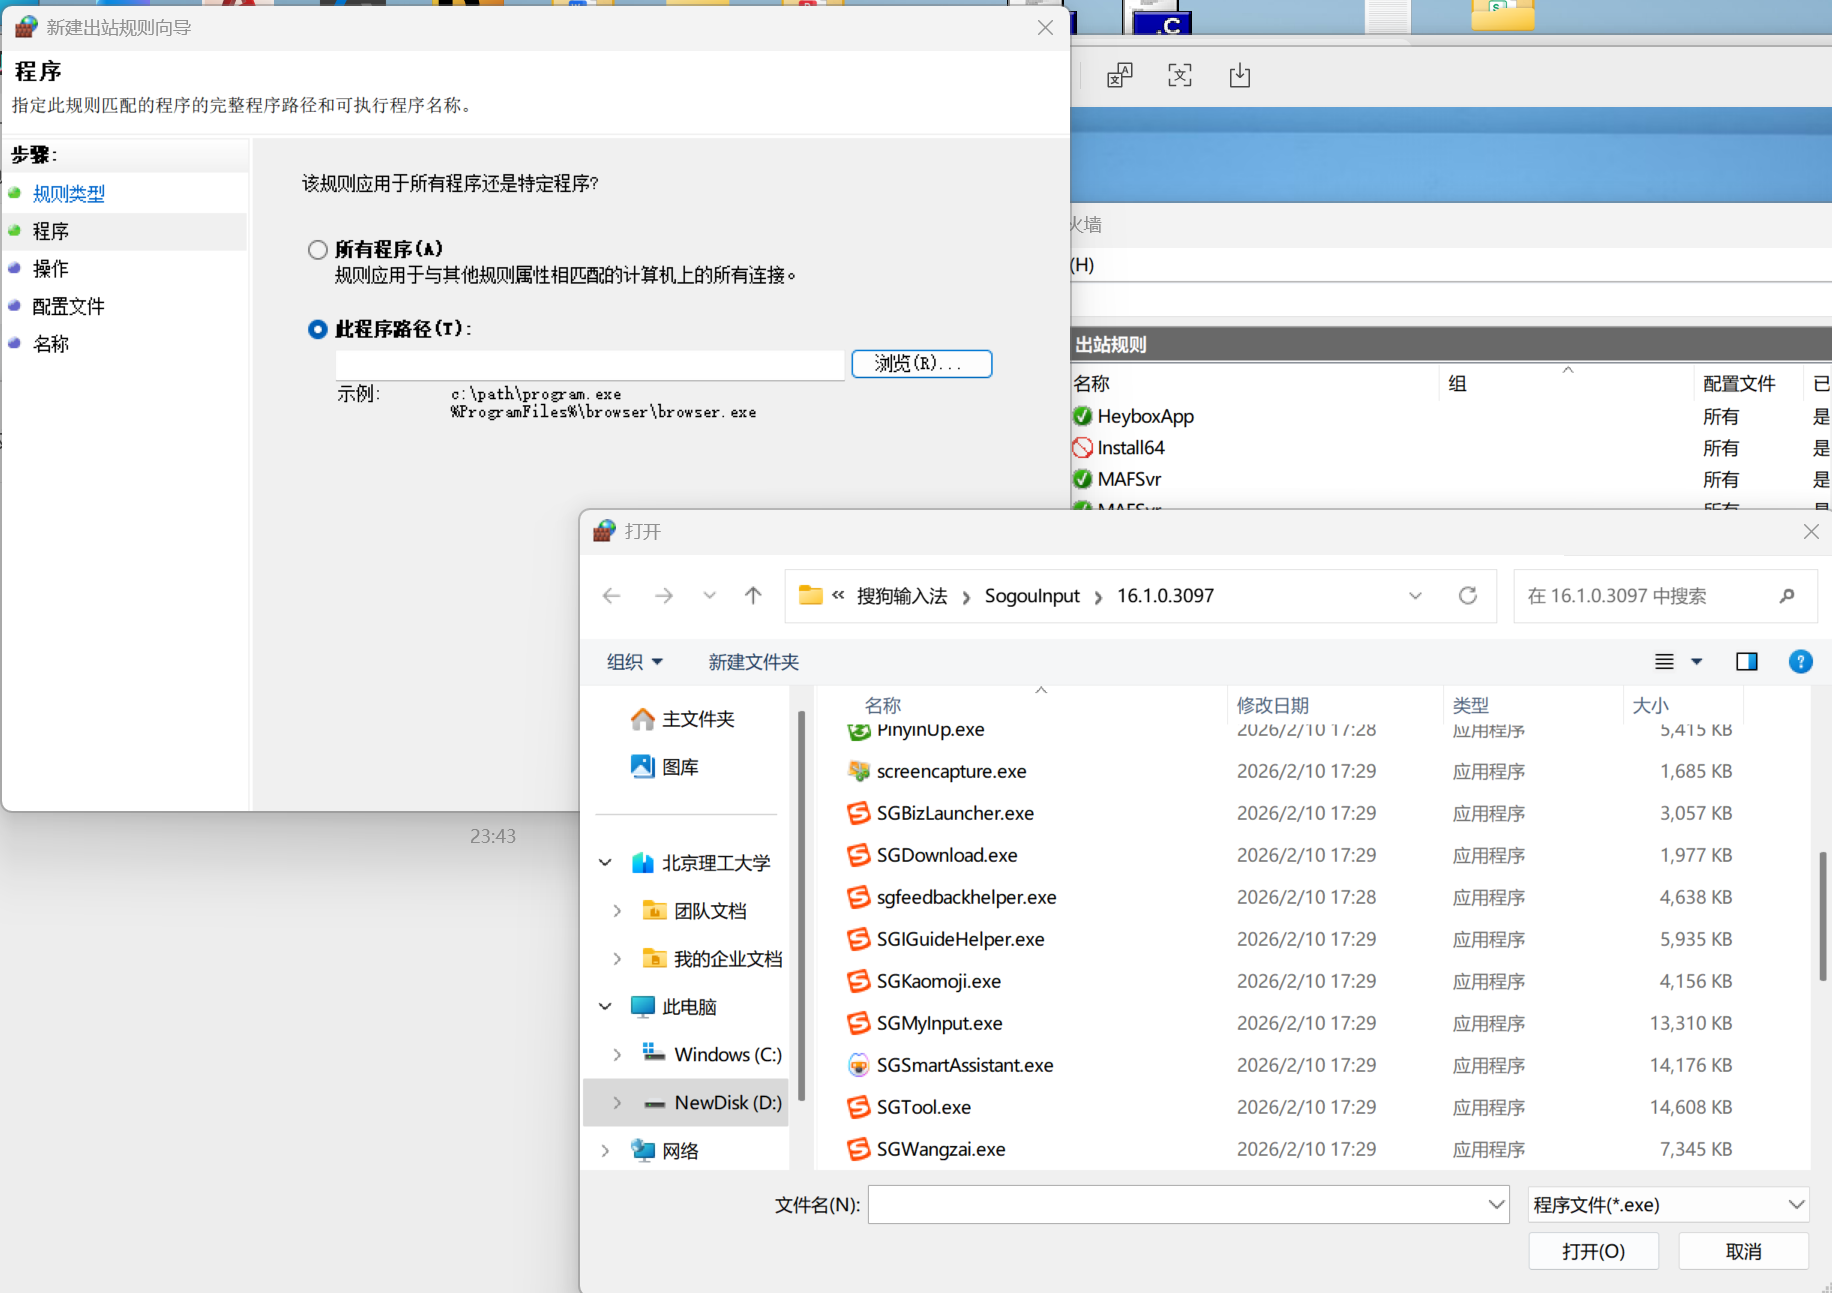
Task: Click the 取消 button
Action: [1743, 1251]
